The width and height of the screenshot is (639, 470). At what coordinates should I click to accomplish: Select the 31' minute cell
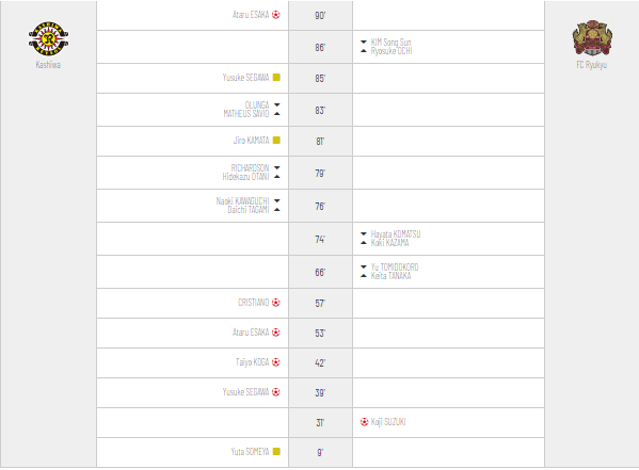pyautogui.click(x=320, y=423)
